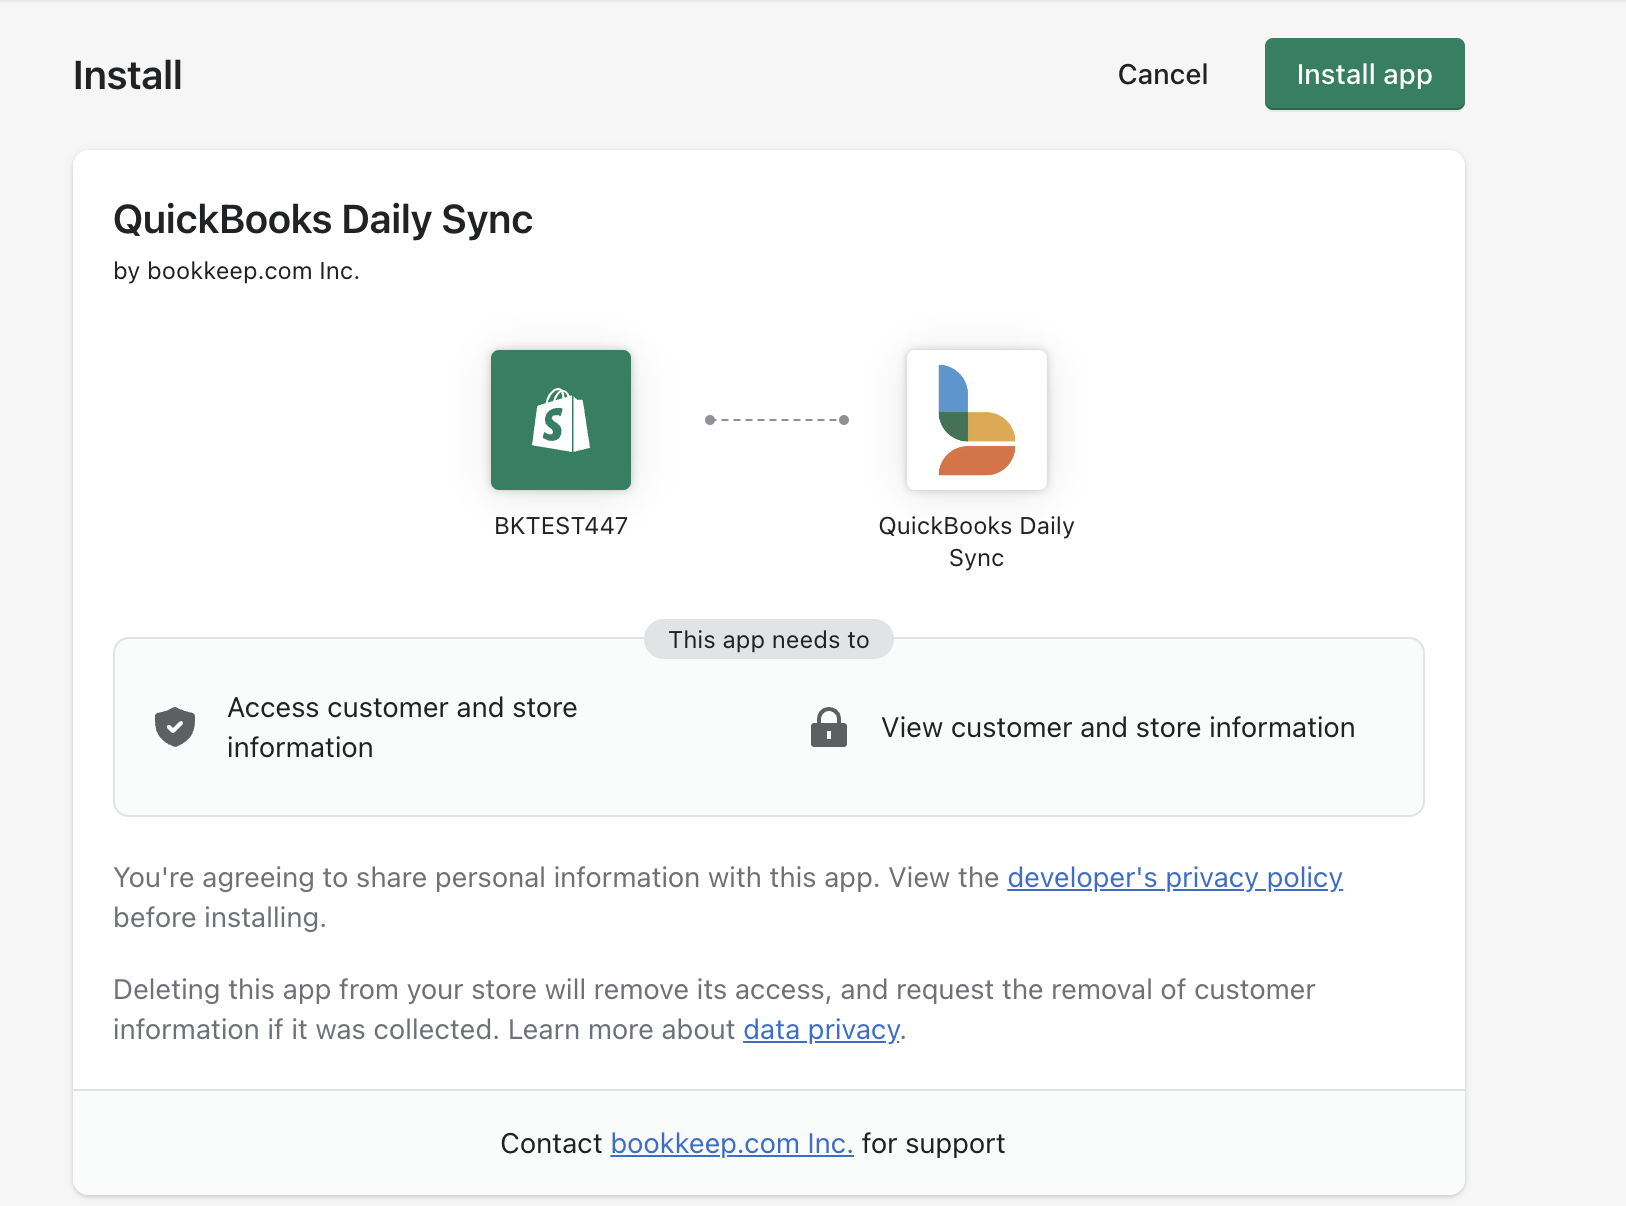Click the 'by bookkeep.com Inc.' developer text
Screen dimensions: 1626x1206
[x=236, y=271]
